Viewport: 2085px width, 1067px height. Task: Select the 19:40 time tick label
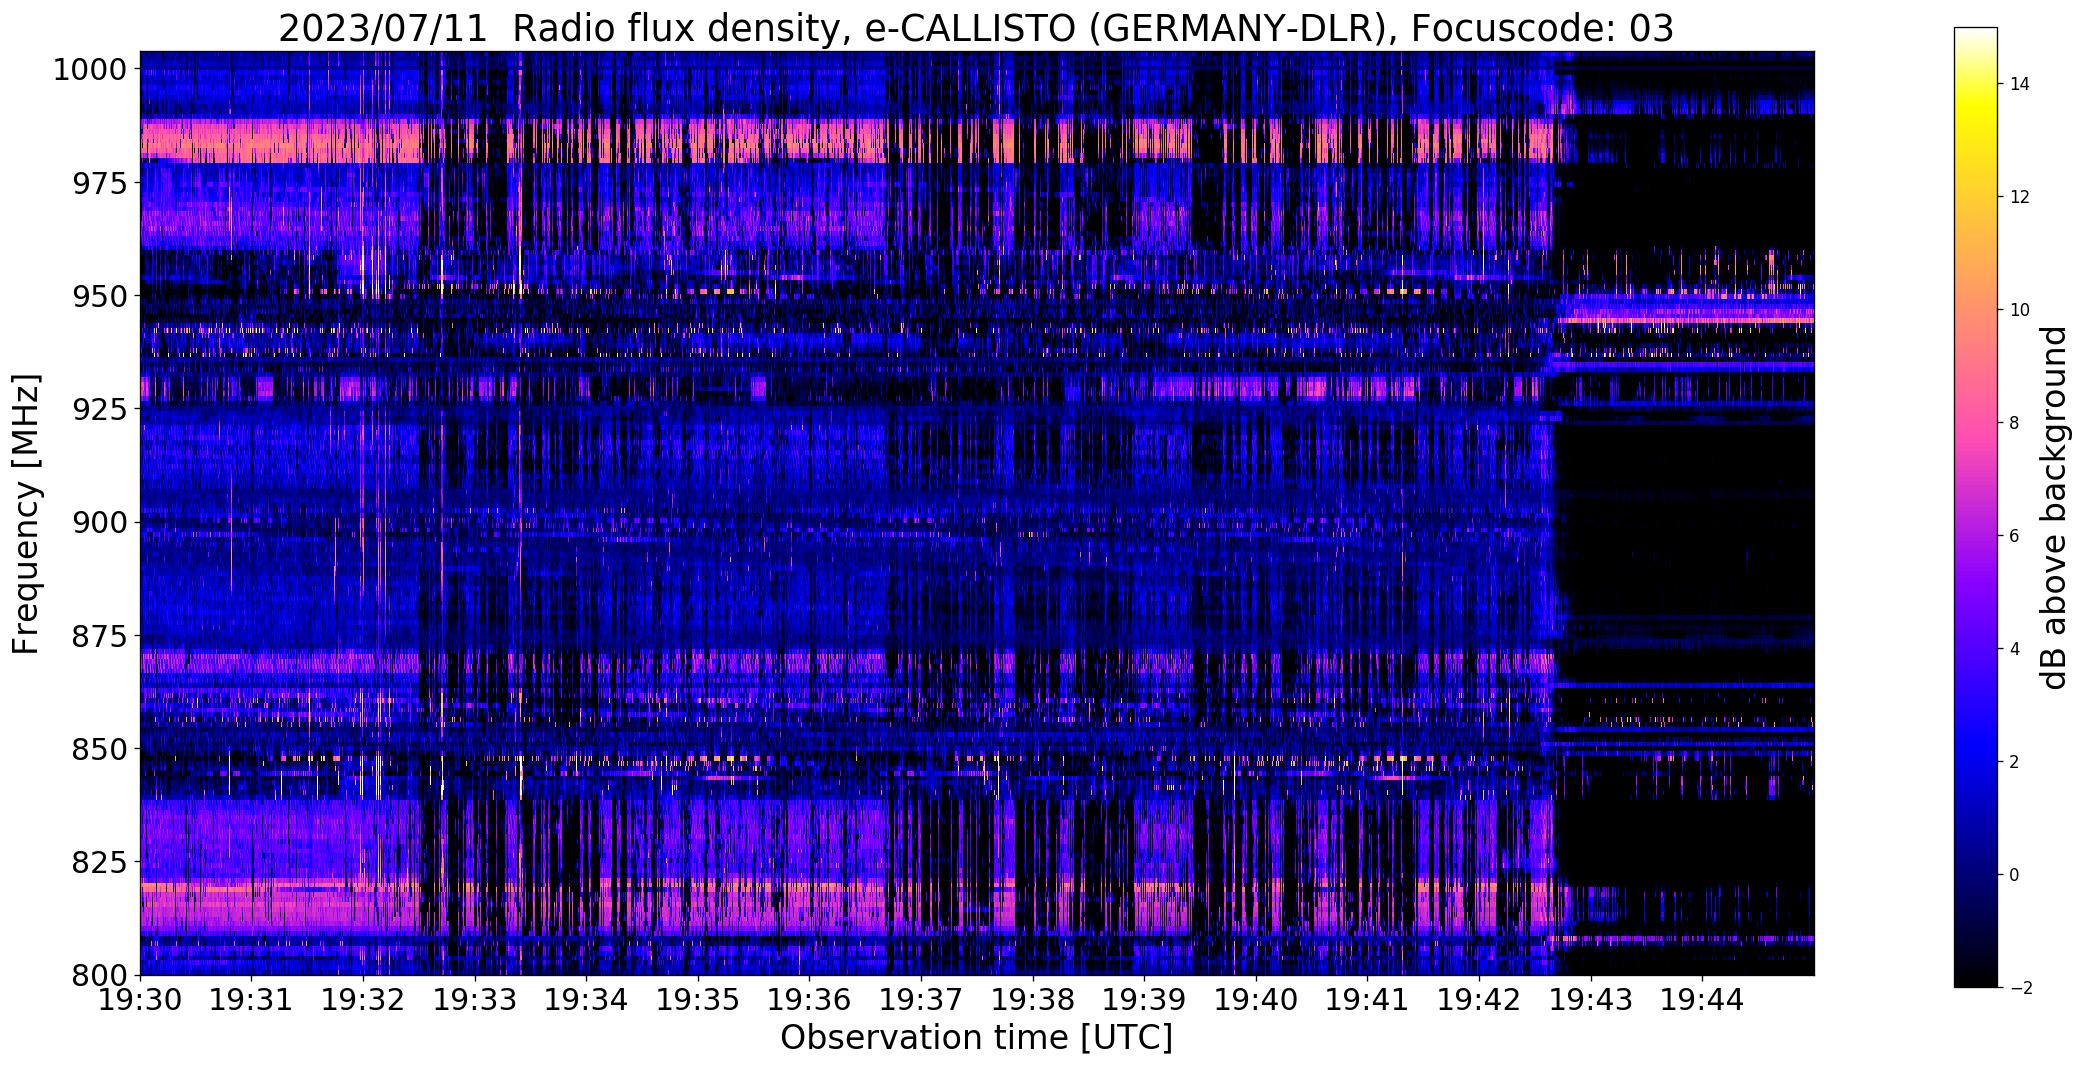(x=1256, y=998)
